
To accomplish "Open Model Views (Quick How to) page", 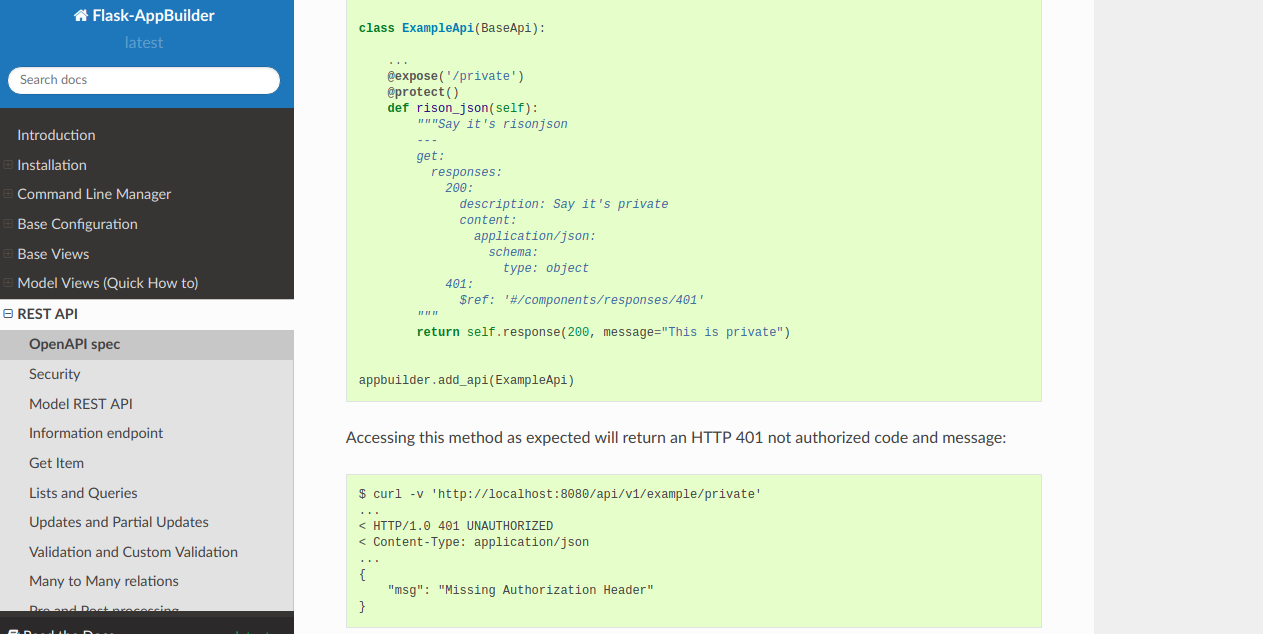I will click(108, 283).
